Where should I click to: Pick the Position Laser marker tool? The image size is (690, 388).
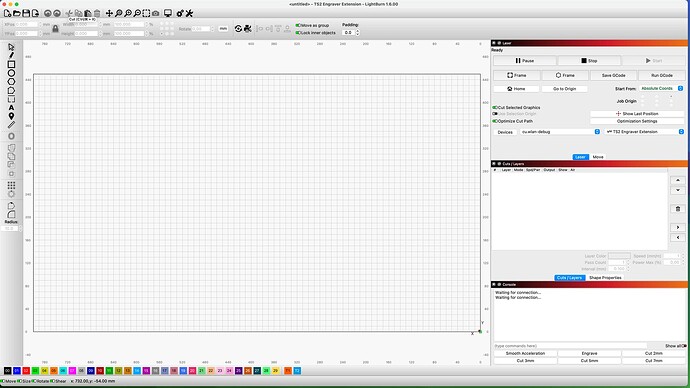[11, 116]
